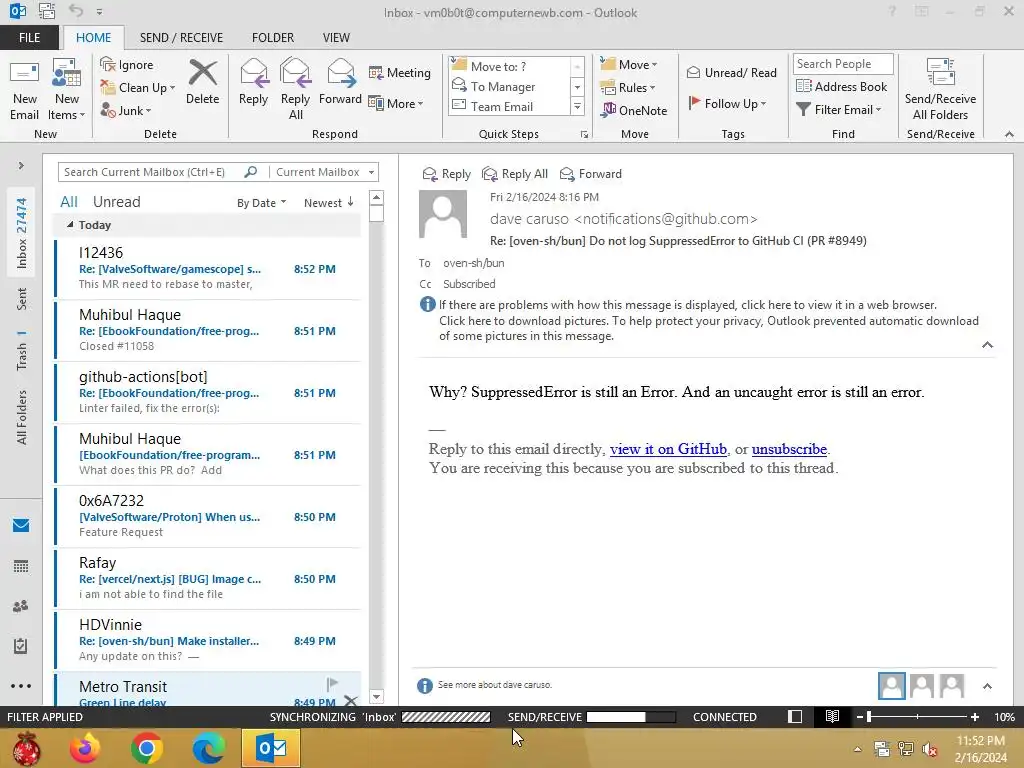Click Forward in the reading pane
Image resolution: width=1024 pixels, height=768 pixels.
pyautogui.click(x=591, y=174)
